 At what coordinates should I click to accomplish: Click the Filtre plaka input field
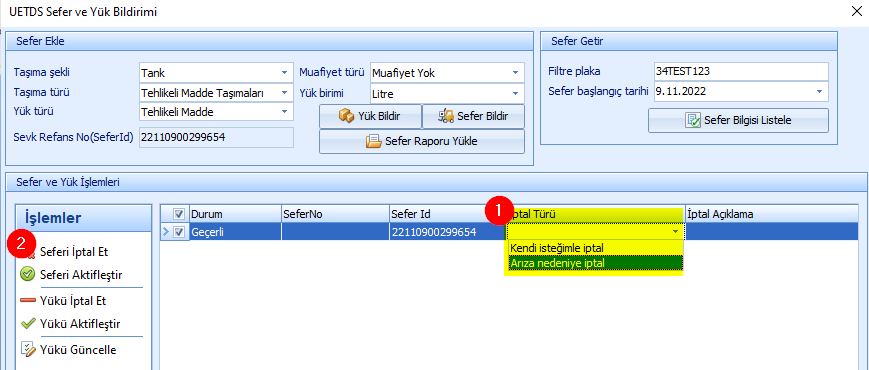pyautogui.click(x=741, y=71)
